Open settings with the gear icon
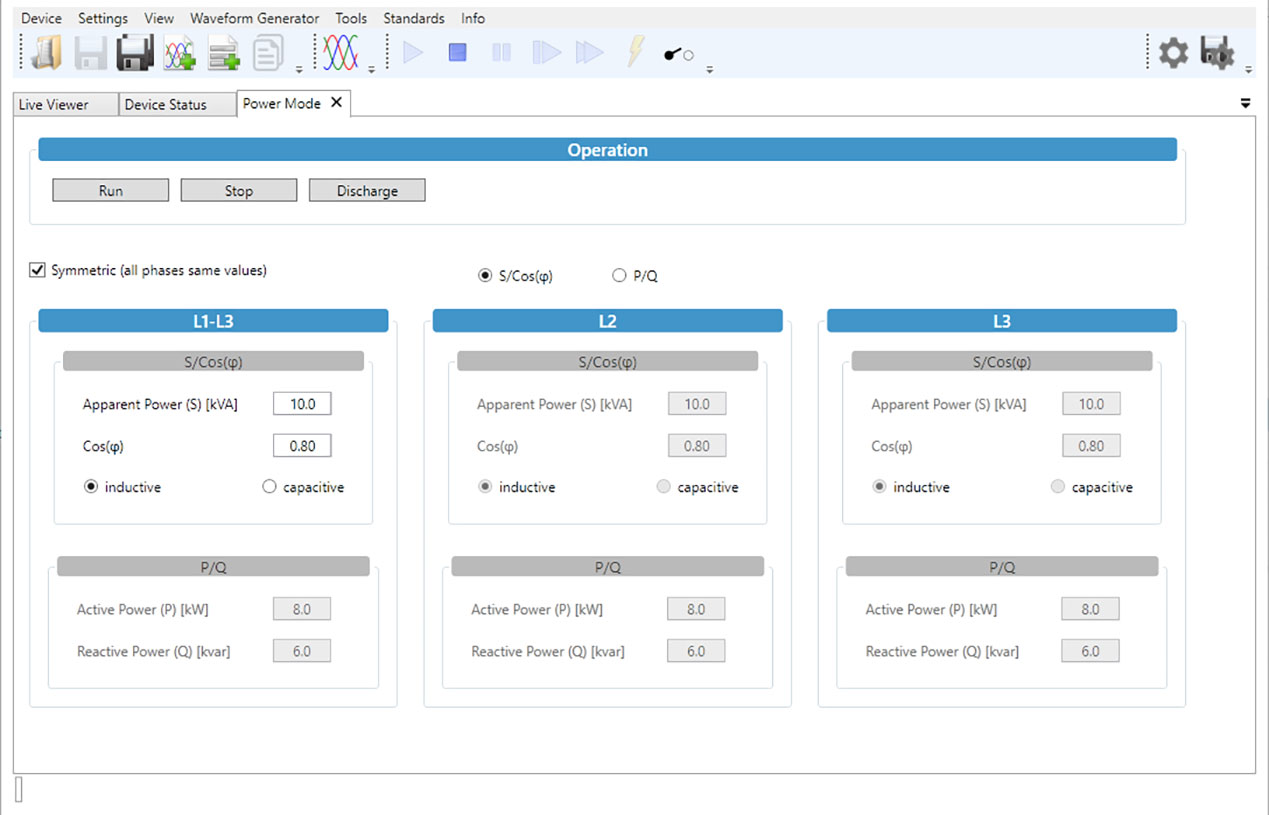1269x815 pixels. click(1173, 53)
